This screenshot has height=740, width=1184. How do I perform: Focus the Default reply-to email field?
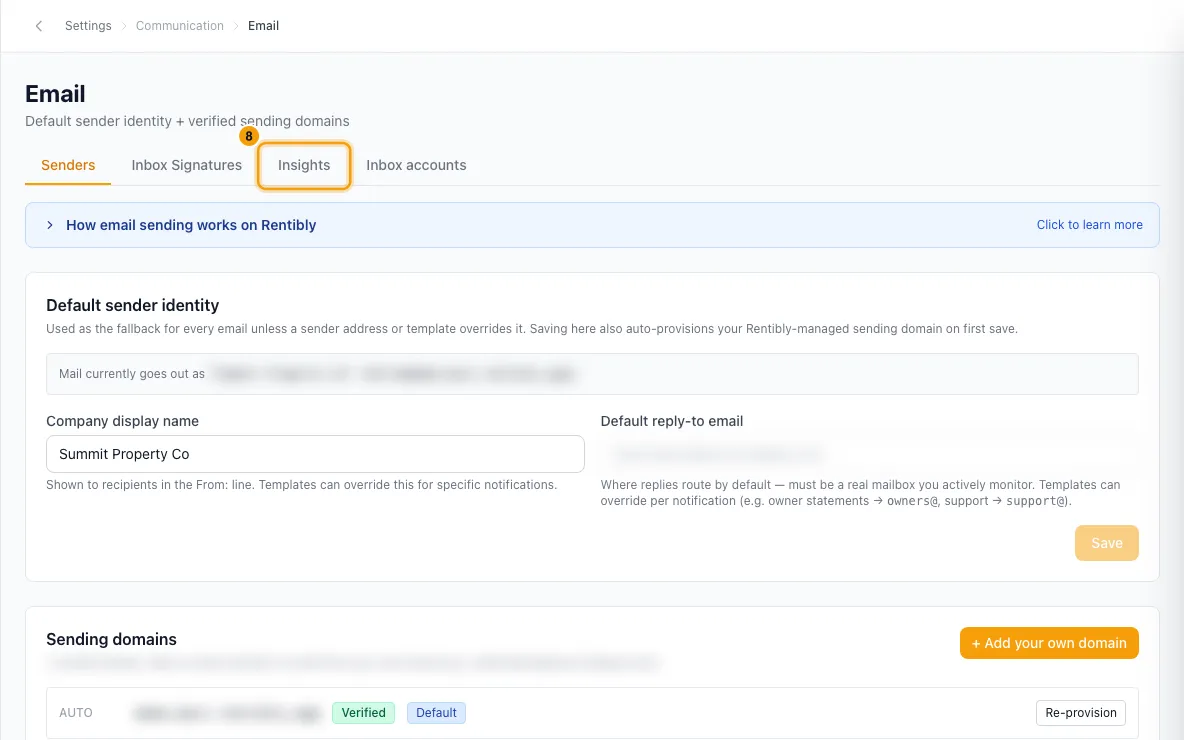point(869,454)
